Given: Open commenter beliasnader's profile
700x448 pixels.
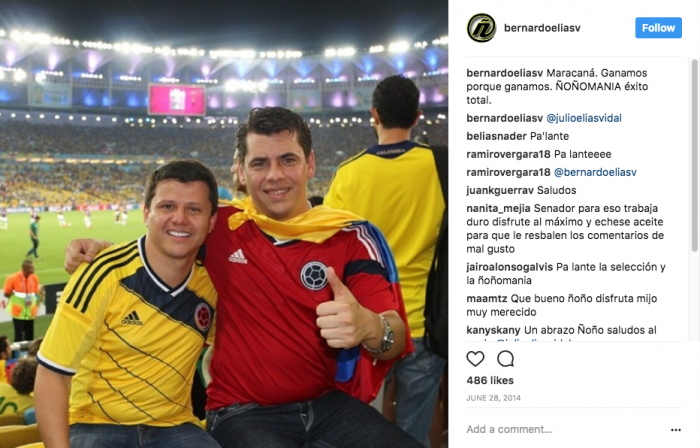Looking at the screenshot, I should click(x=496, y=136).
